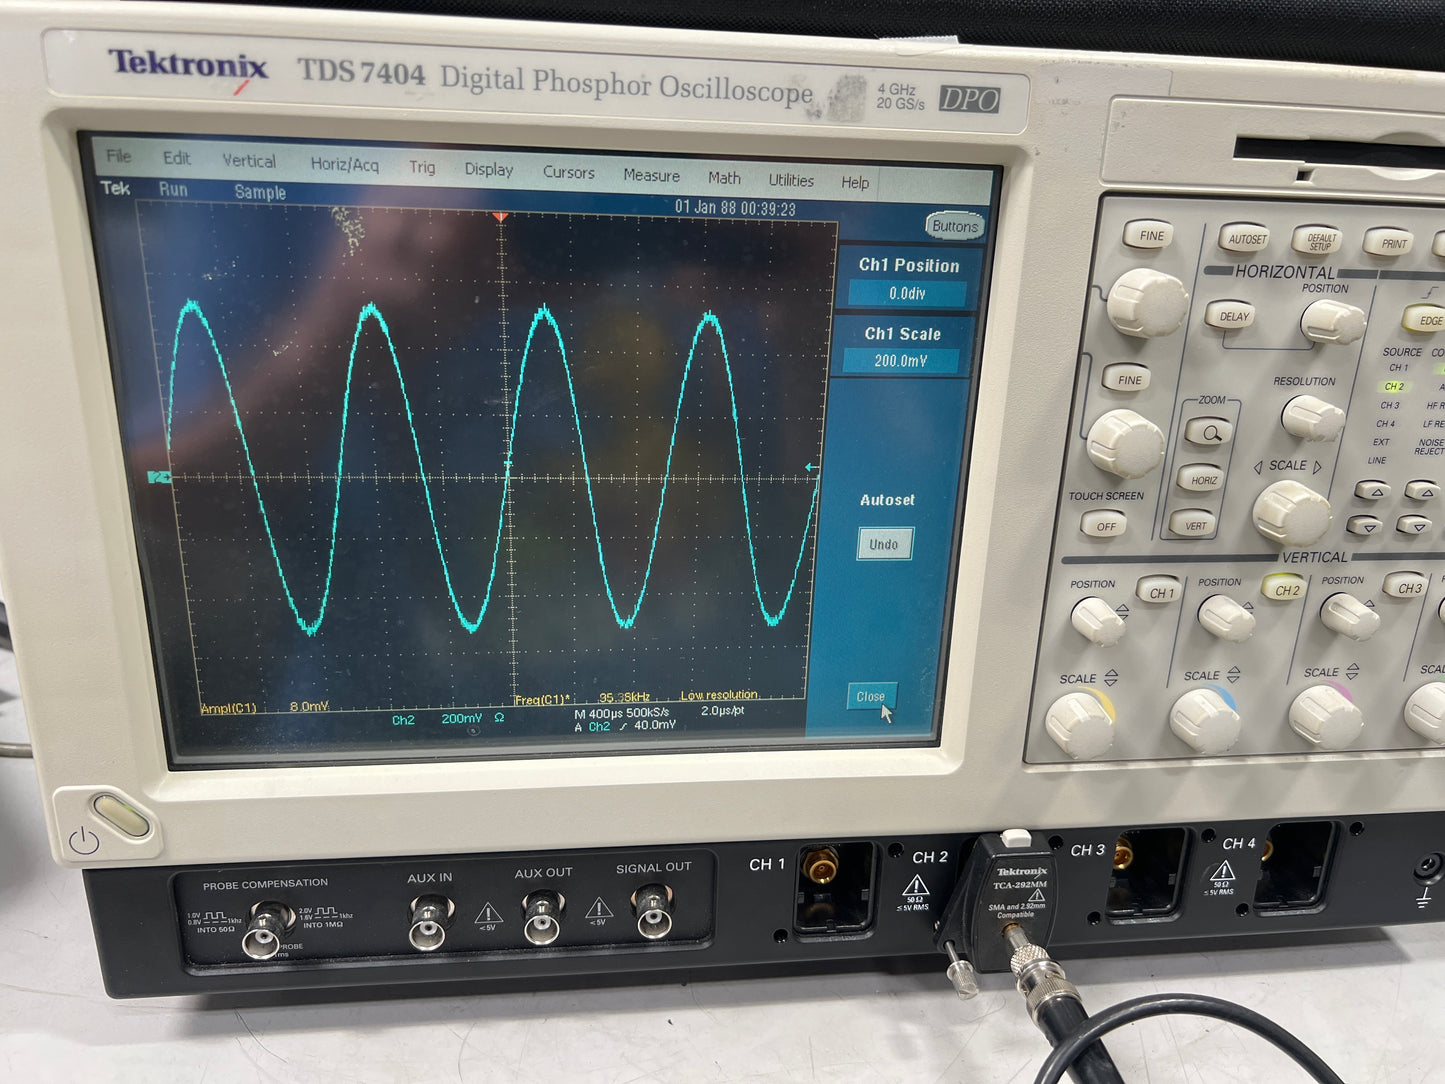Select the channel ground reference marker at left edge

click(159, 478)
